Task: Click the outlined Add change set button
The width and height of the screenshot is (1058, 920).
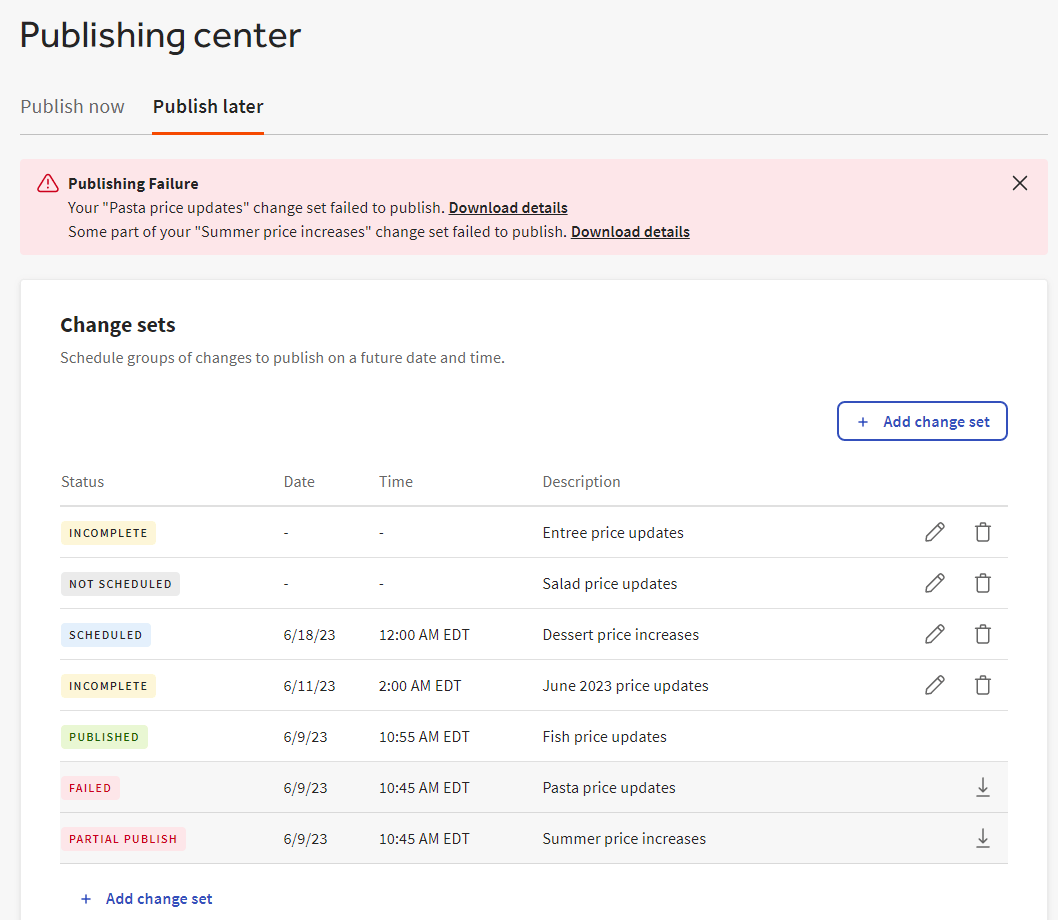Action: point(921,422)
